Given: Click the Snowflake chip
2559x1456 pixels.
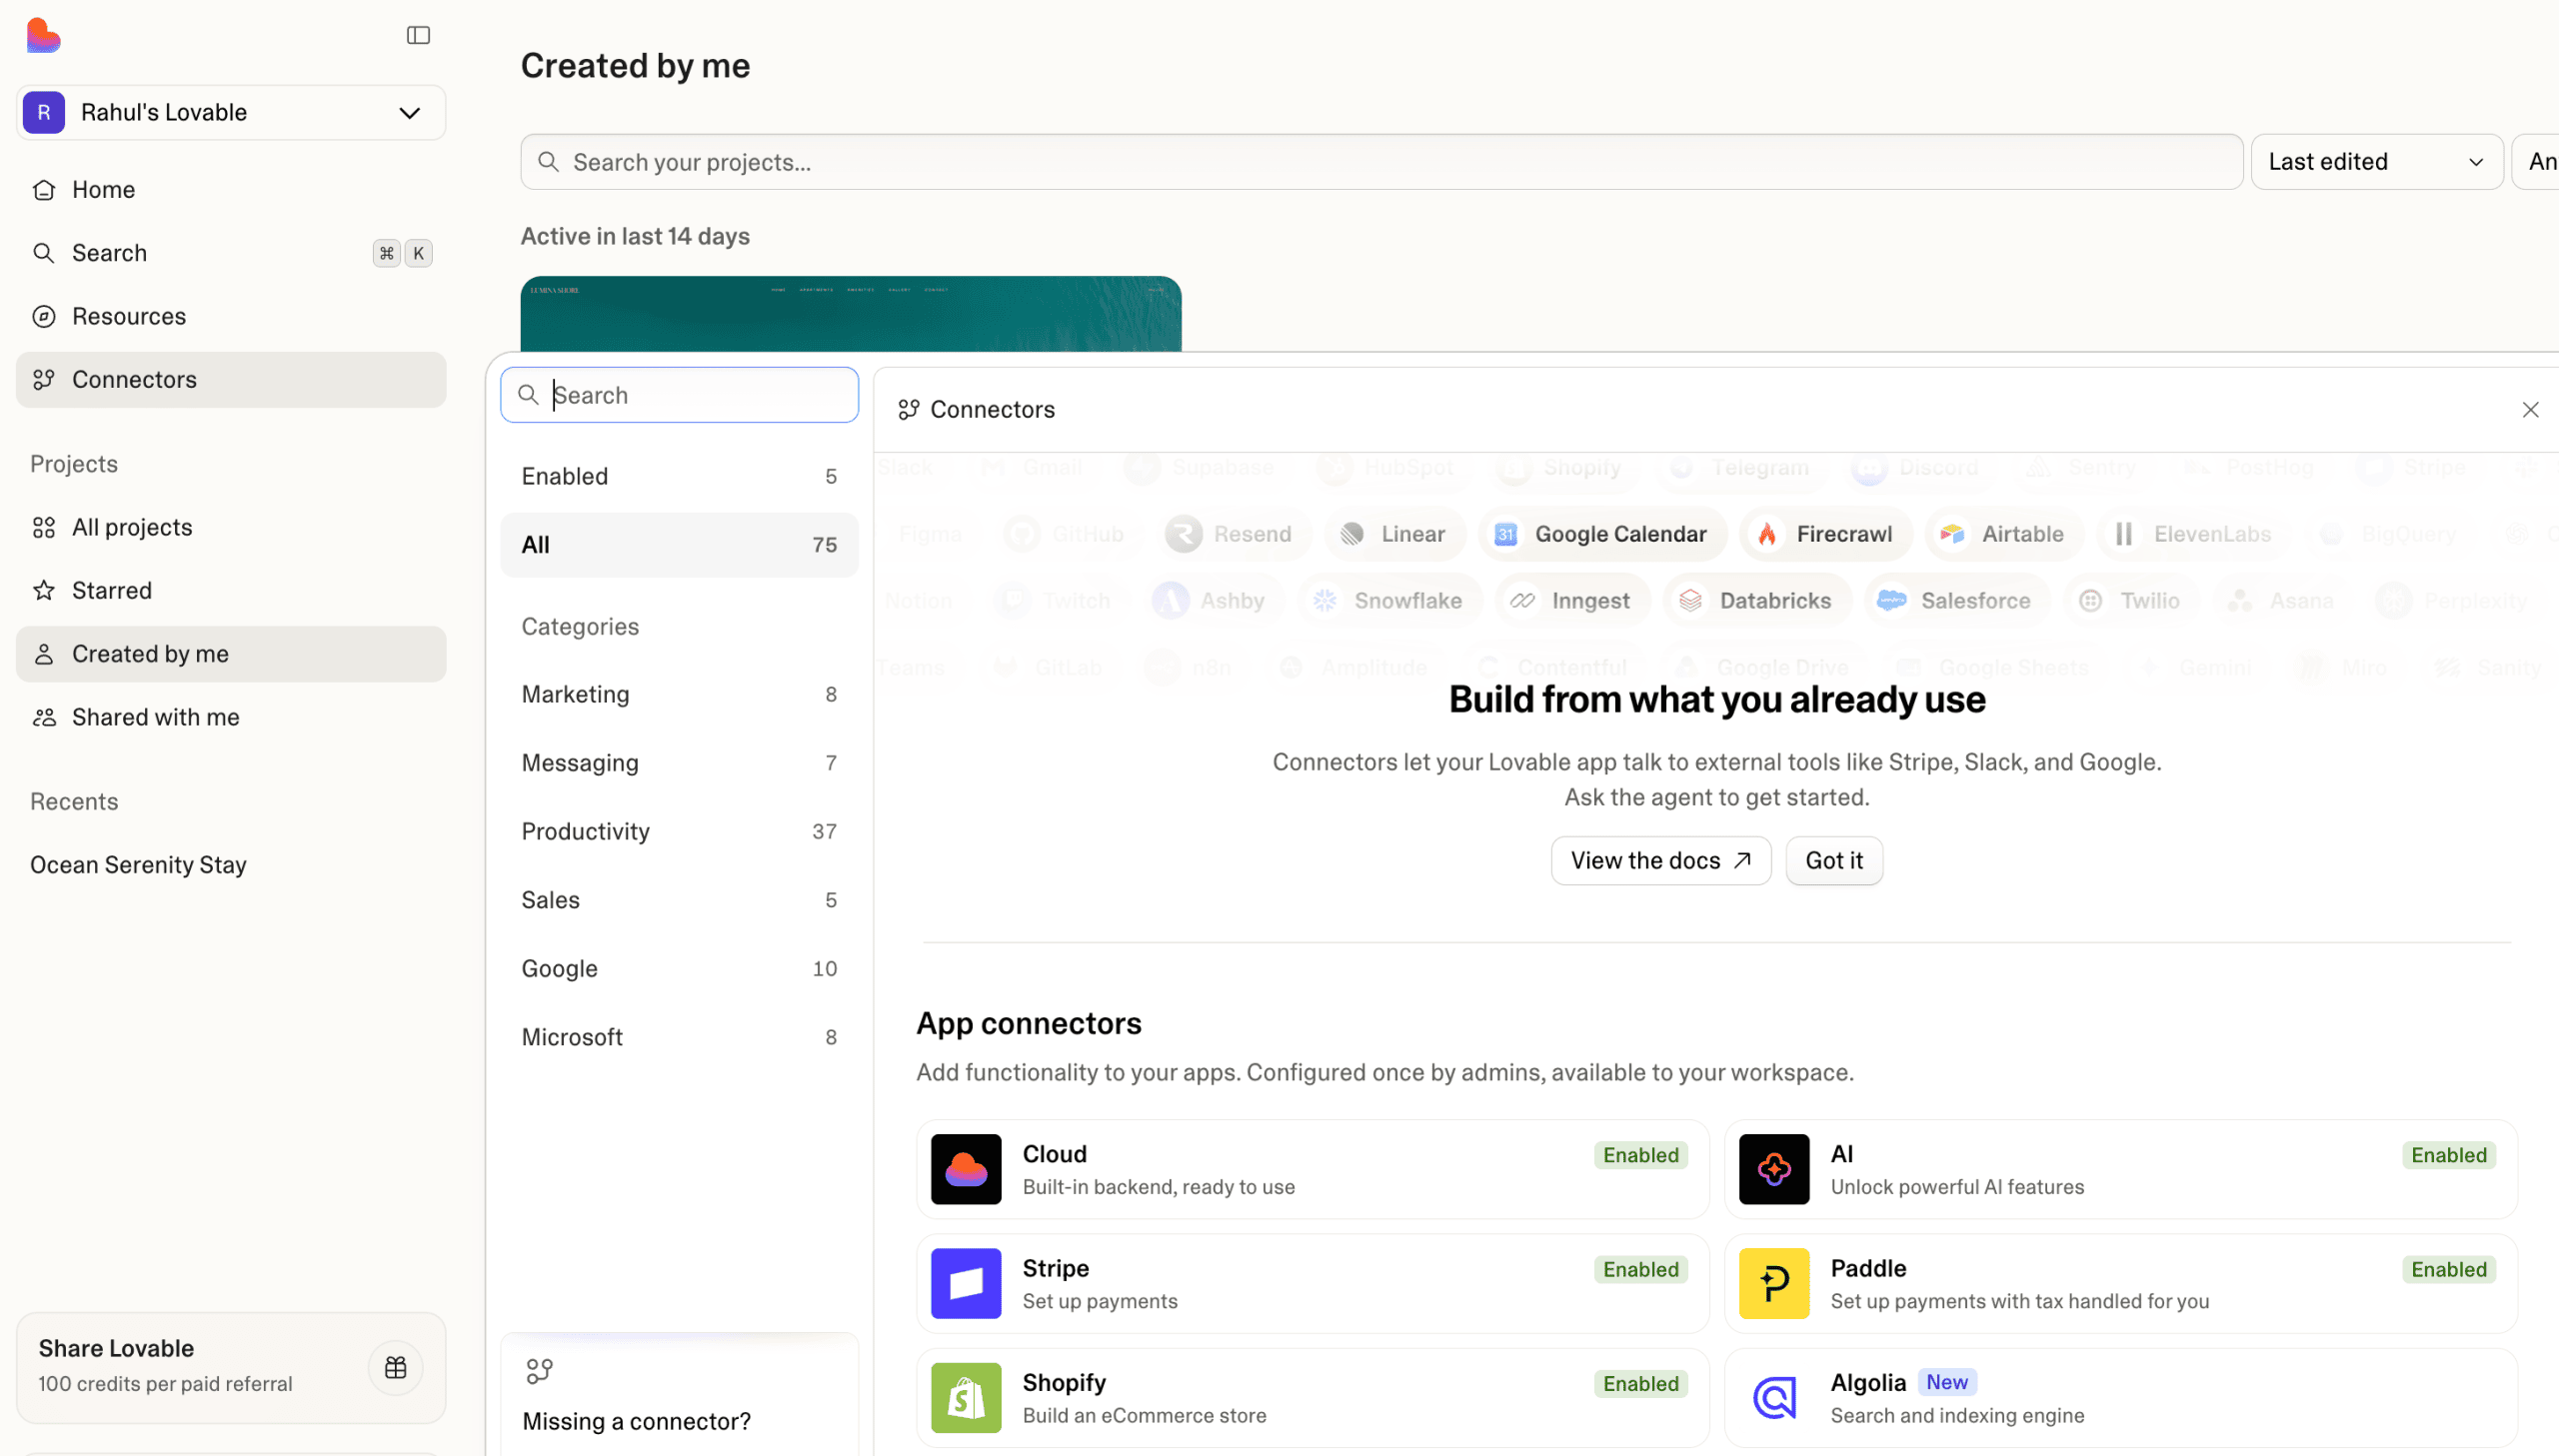Looking at the screenshot, I should [x=1389, y=601].
